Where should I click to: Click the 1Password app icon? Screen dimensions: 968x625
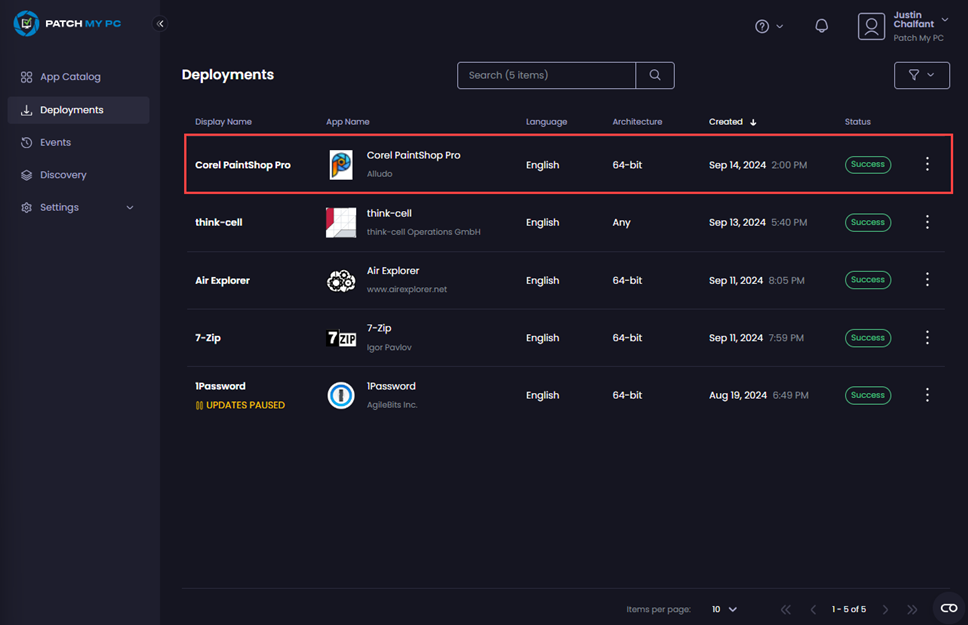tap(341, 396)
